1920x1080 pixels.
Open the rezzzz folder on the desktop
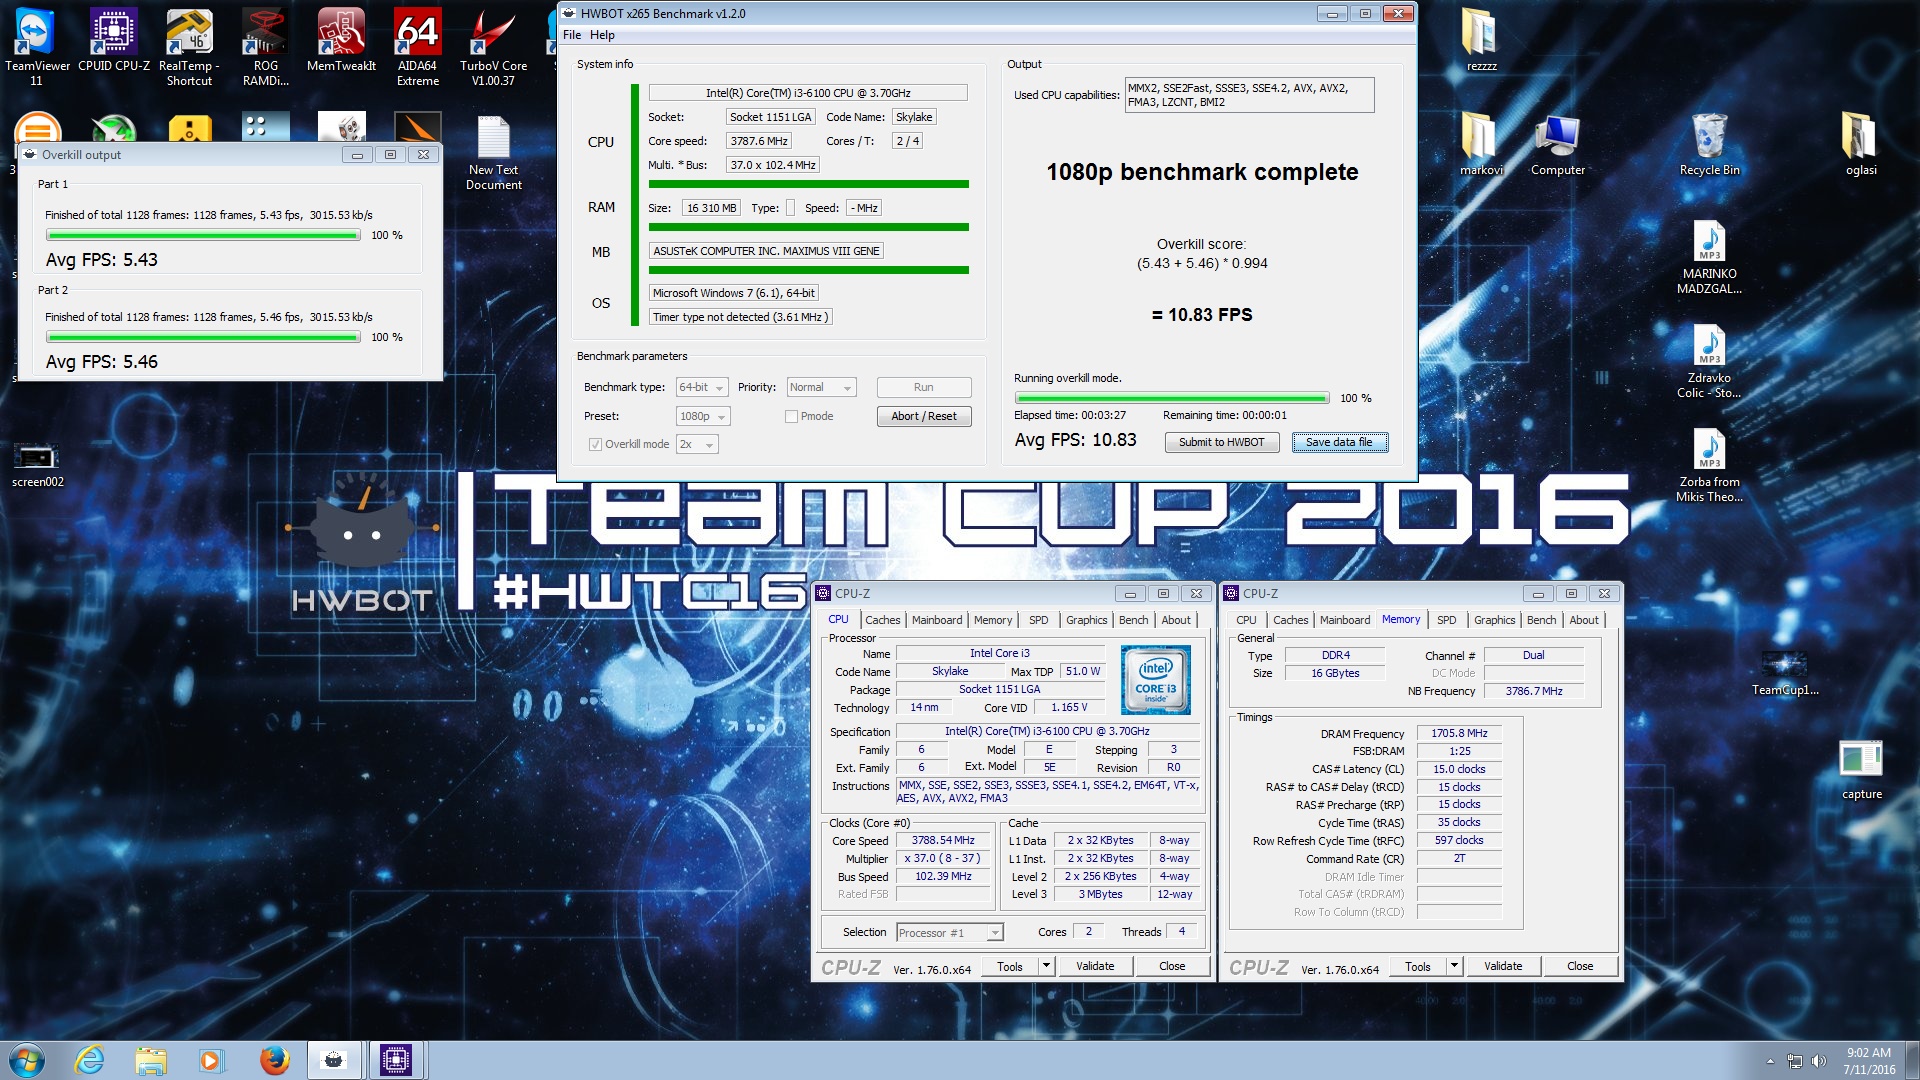tap(1481, 40)
